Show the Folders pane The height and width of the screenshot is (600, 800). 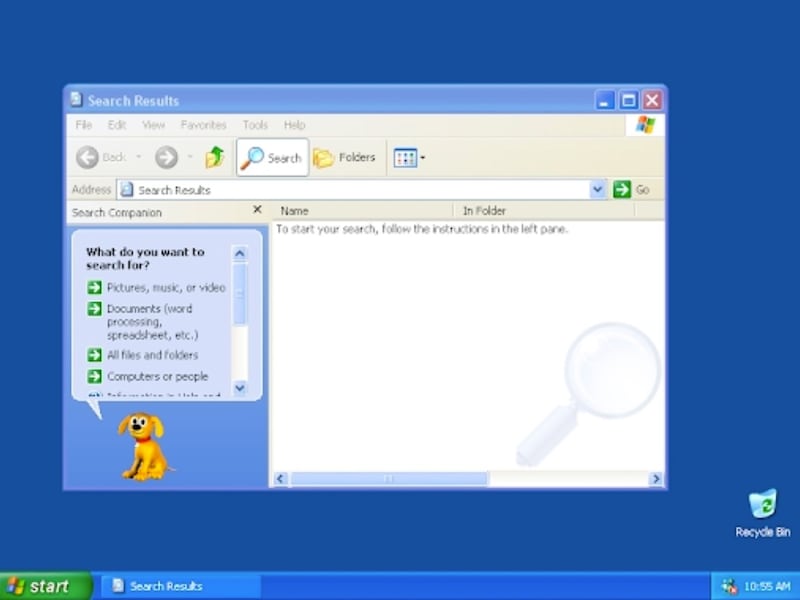(x=345, y=158)
